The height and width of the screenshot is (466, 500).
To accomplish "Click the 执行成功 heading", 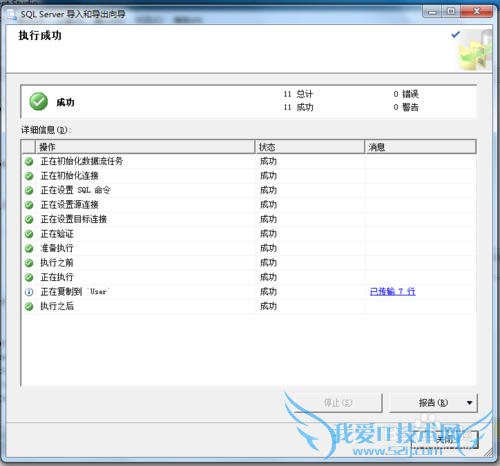I will point(40,35).
